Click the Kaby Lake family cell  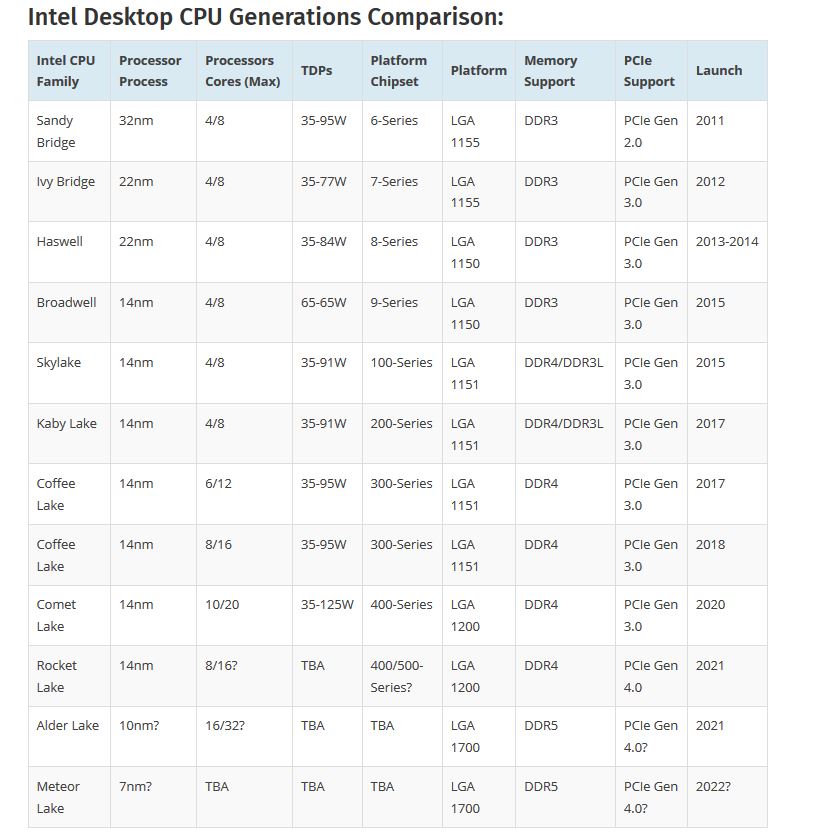[66, 424]
